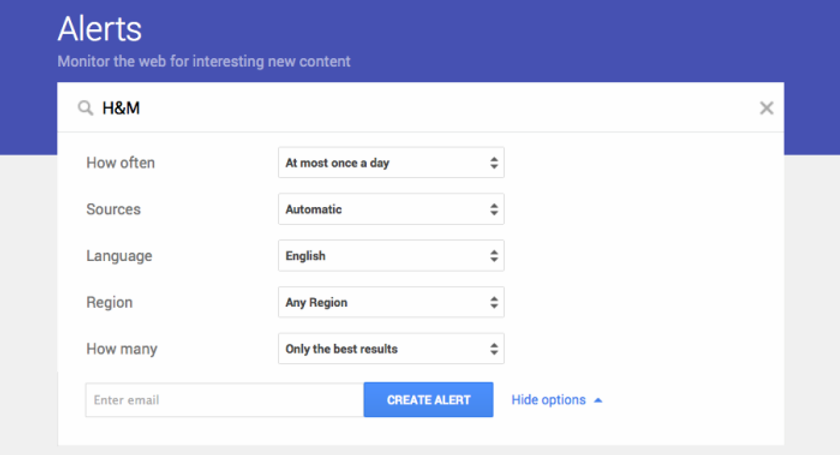This screenshot has width=840, height=455.
Task: Clear the H&M query with the X icon
Action: 767,108
